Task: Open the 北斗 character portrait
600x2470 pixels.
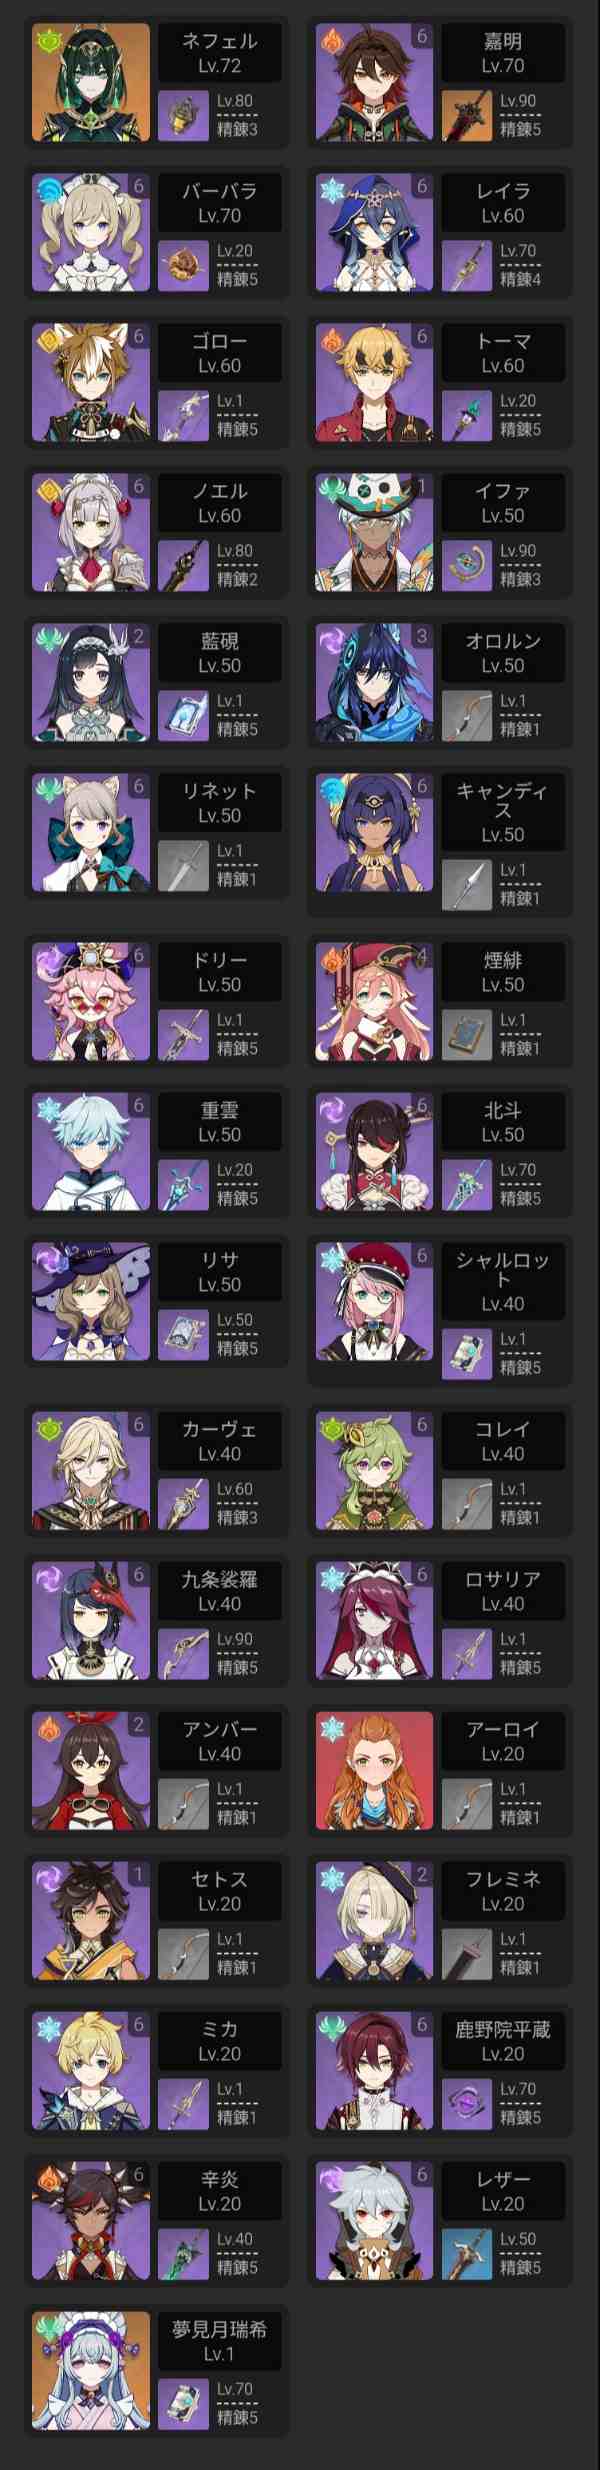Action: [375, 1151]
